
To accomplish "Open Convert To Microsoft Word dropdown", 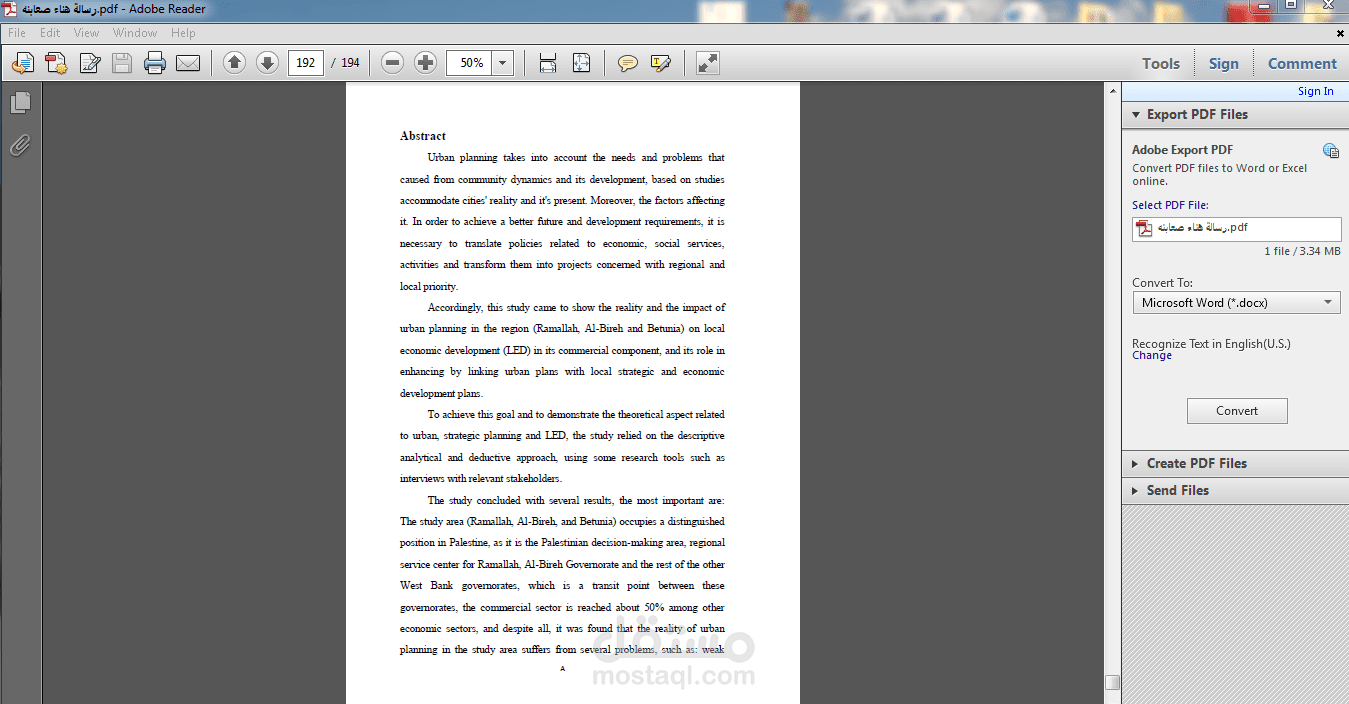I will point(1236,302).
